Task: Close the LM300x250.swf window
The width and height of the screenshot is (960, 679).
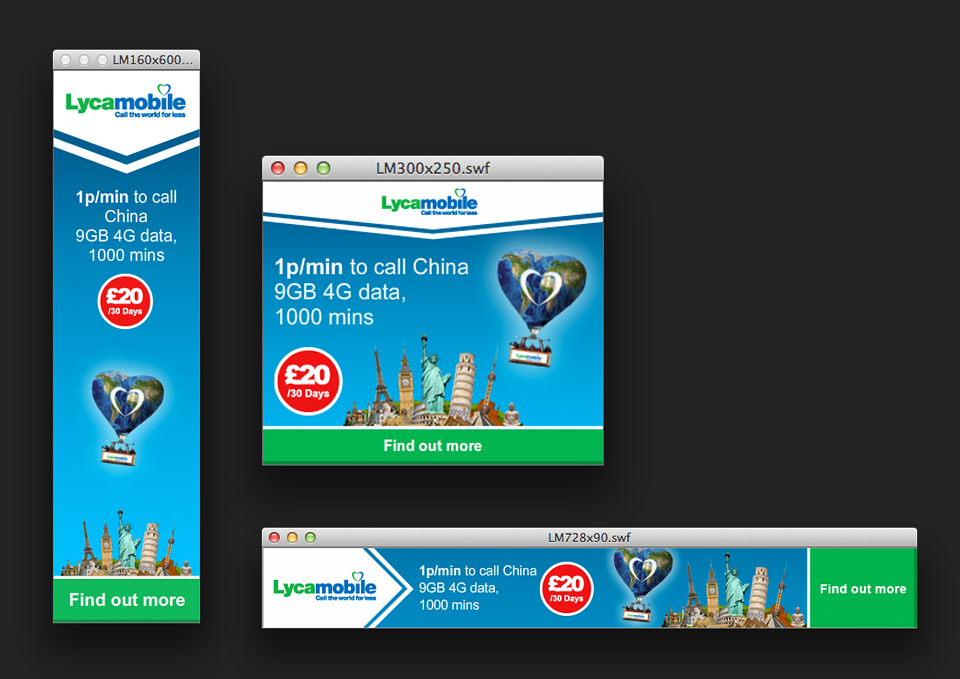Action: tap(278, 168)
